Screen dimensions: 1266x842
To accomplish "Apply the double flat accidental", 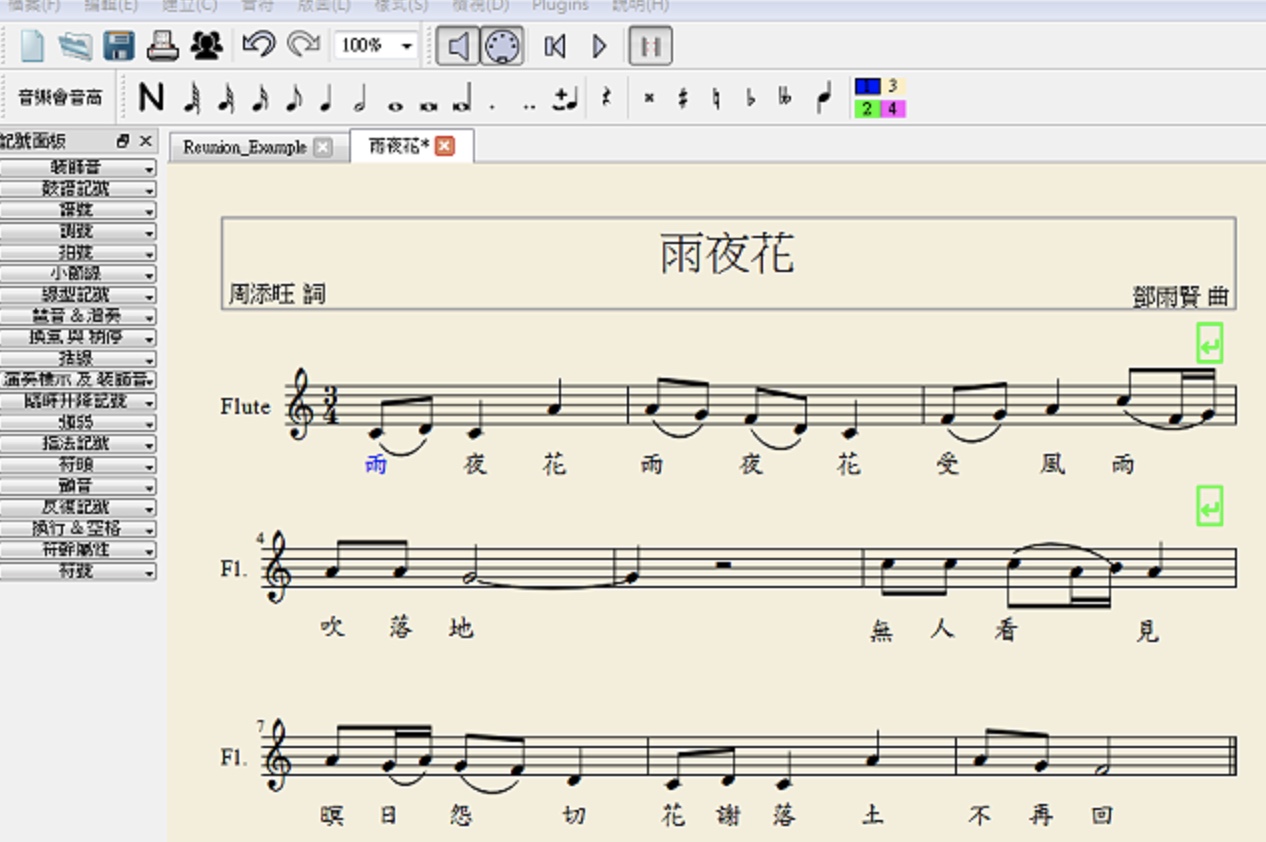I will pyautogui.click(x=785, y=98).
